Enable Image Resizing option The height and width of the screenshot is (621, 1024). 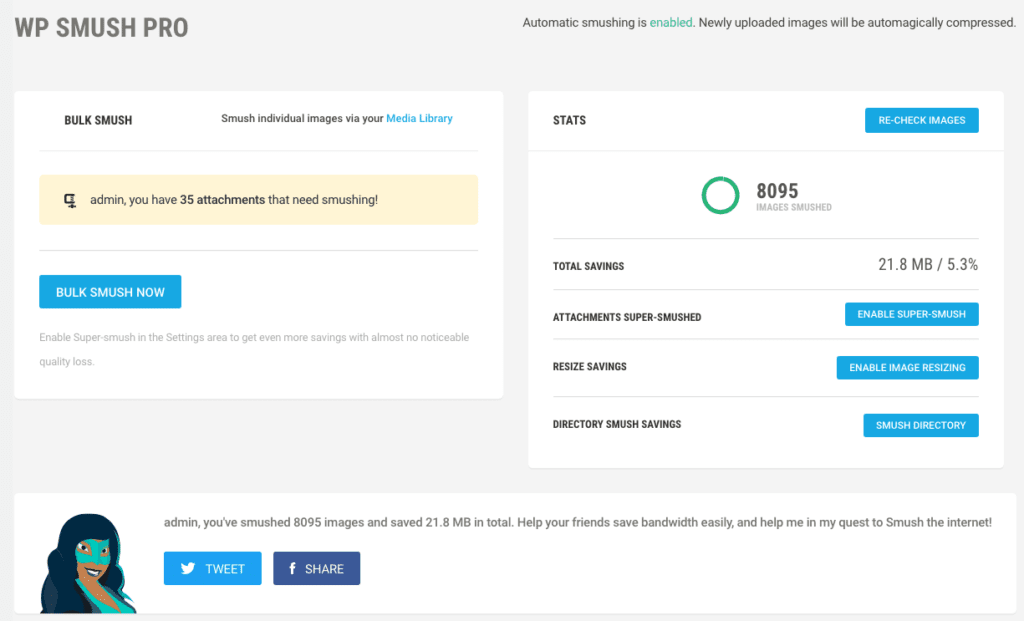(907, 367)
